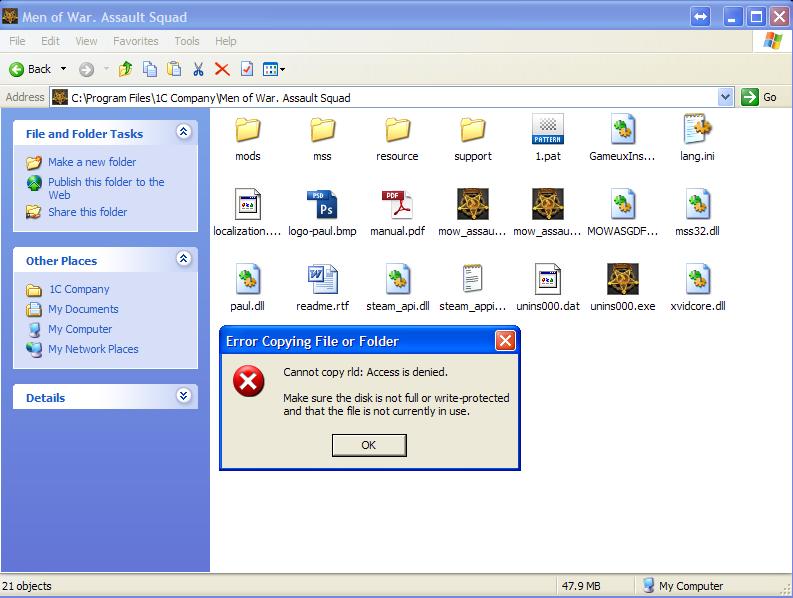This screenshot has height=598, width=793.
Task: Click the Cut scissors toolbar icon
Action: coord(198,69)
